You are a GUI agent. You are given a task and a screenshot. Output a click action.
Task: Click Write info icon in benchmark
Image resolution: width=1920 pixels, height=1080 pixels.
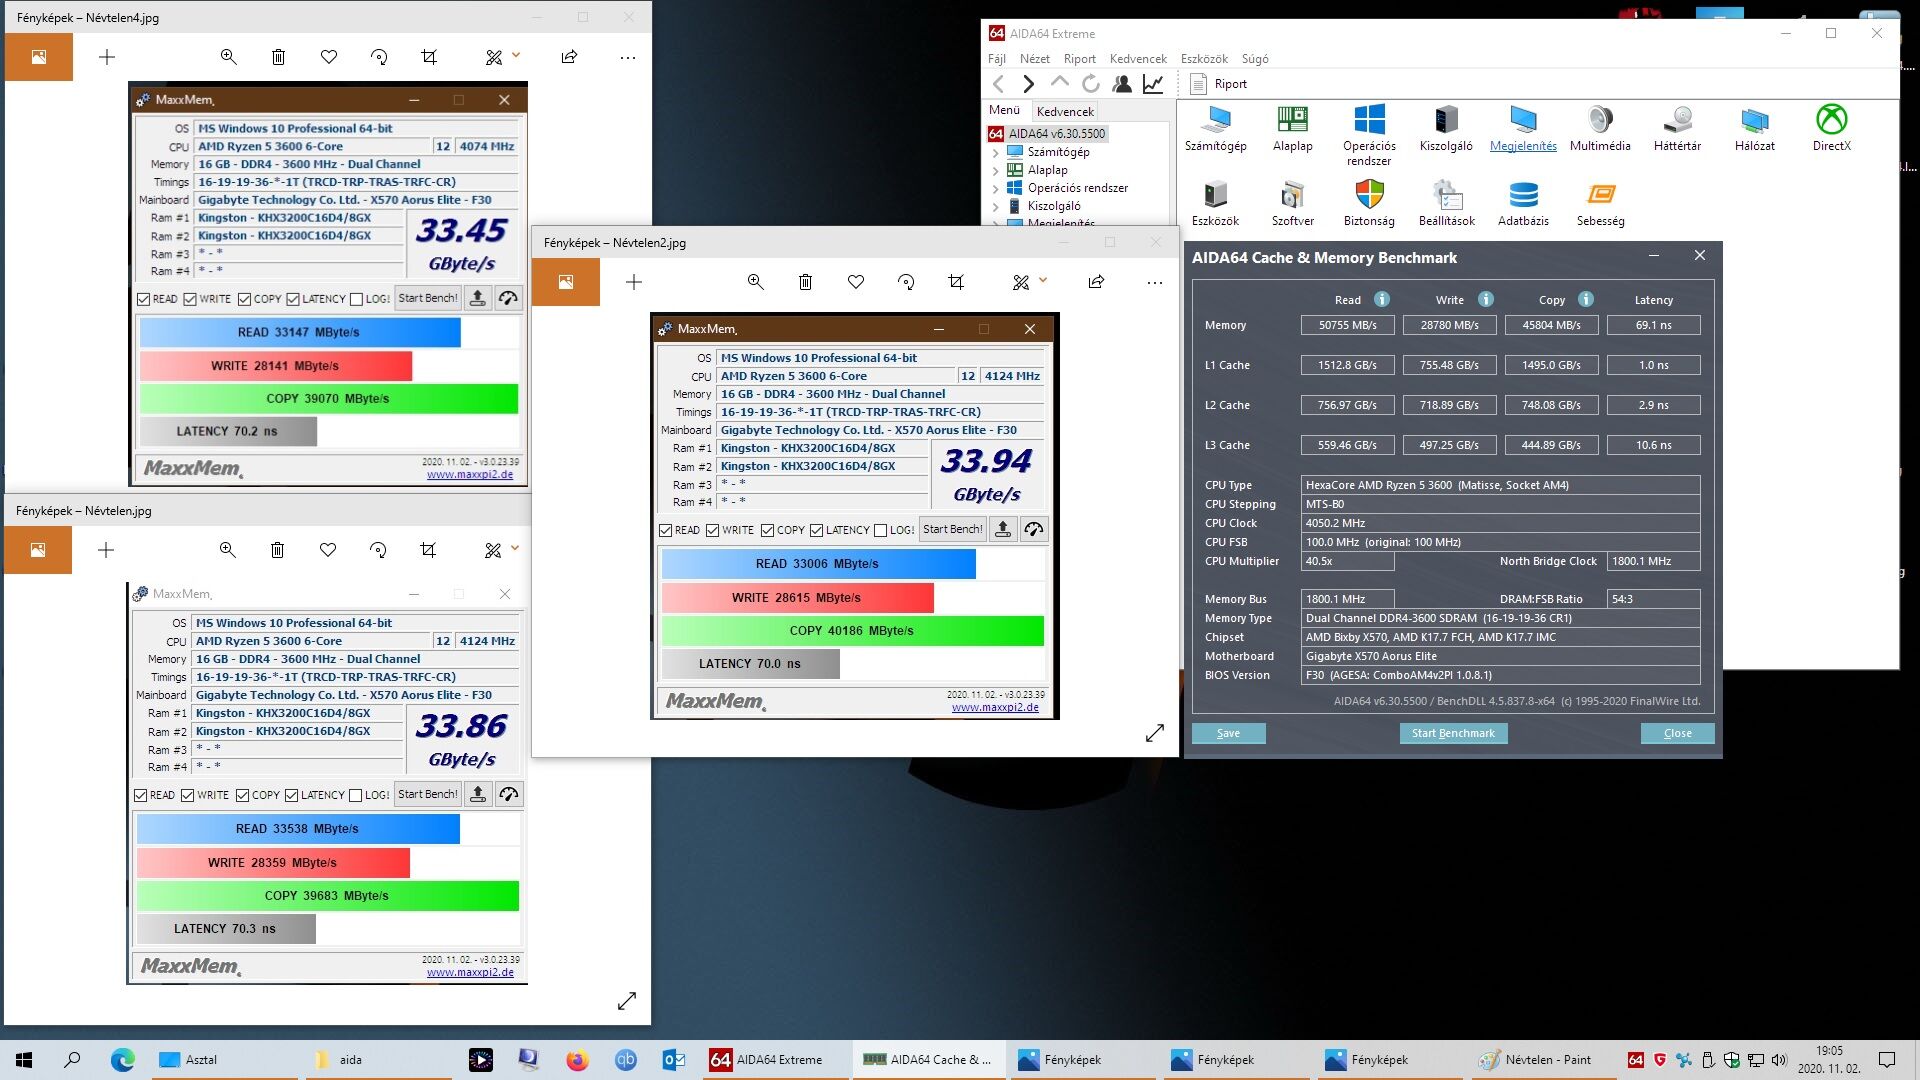pyautogui.click(x=1486, y=299)
